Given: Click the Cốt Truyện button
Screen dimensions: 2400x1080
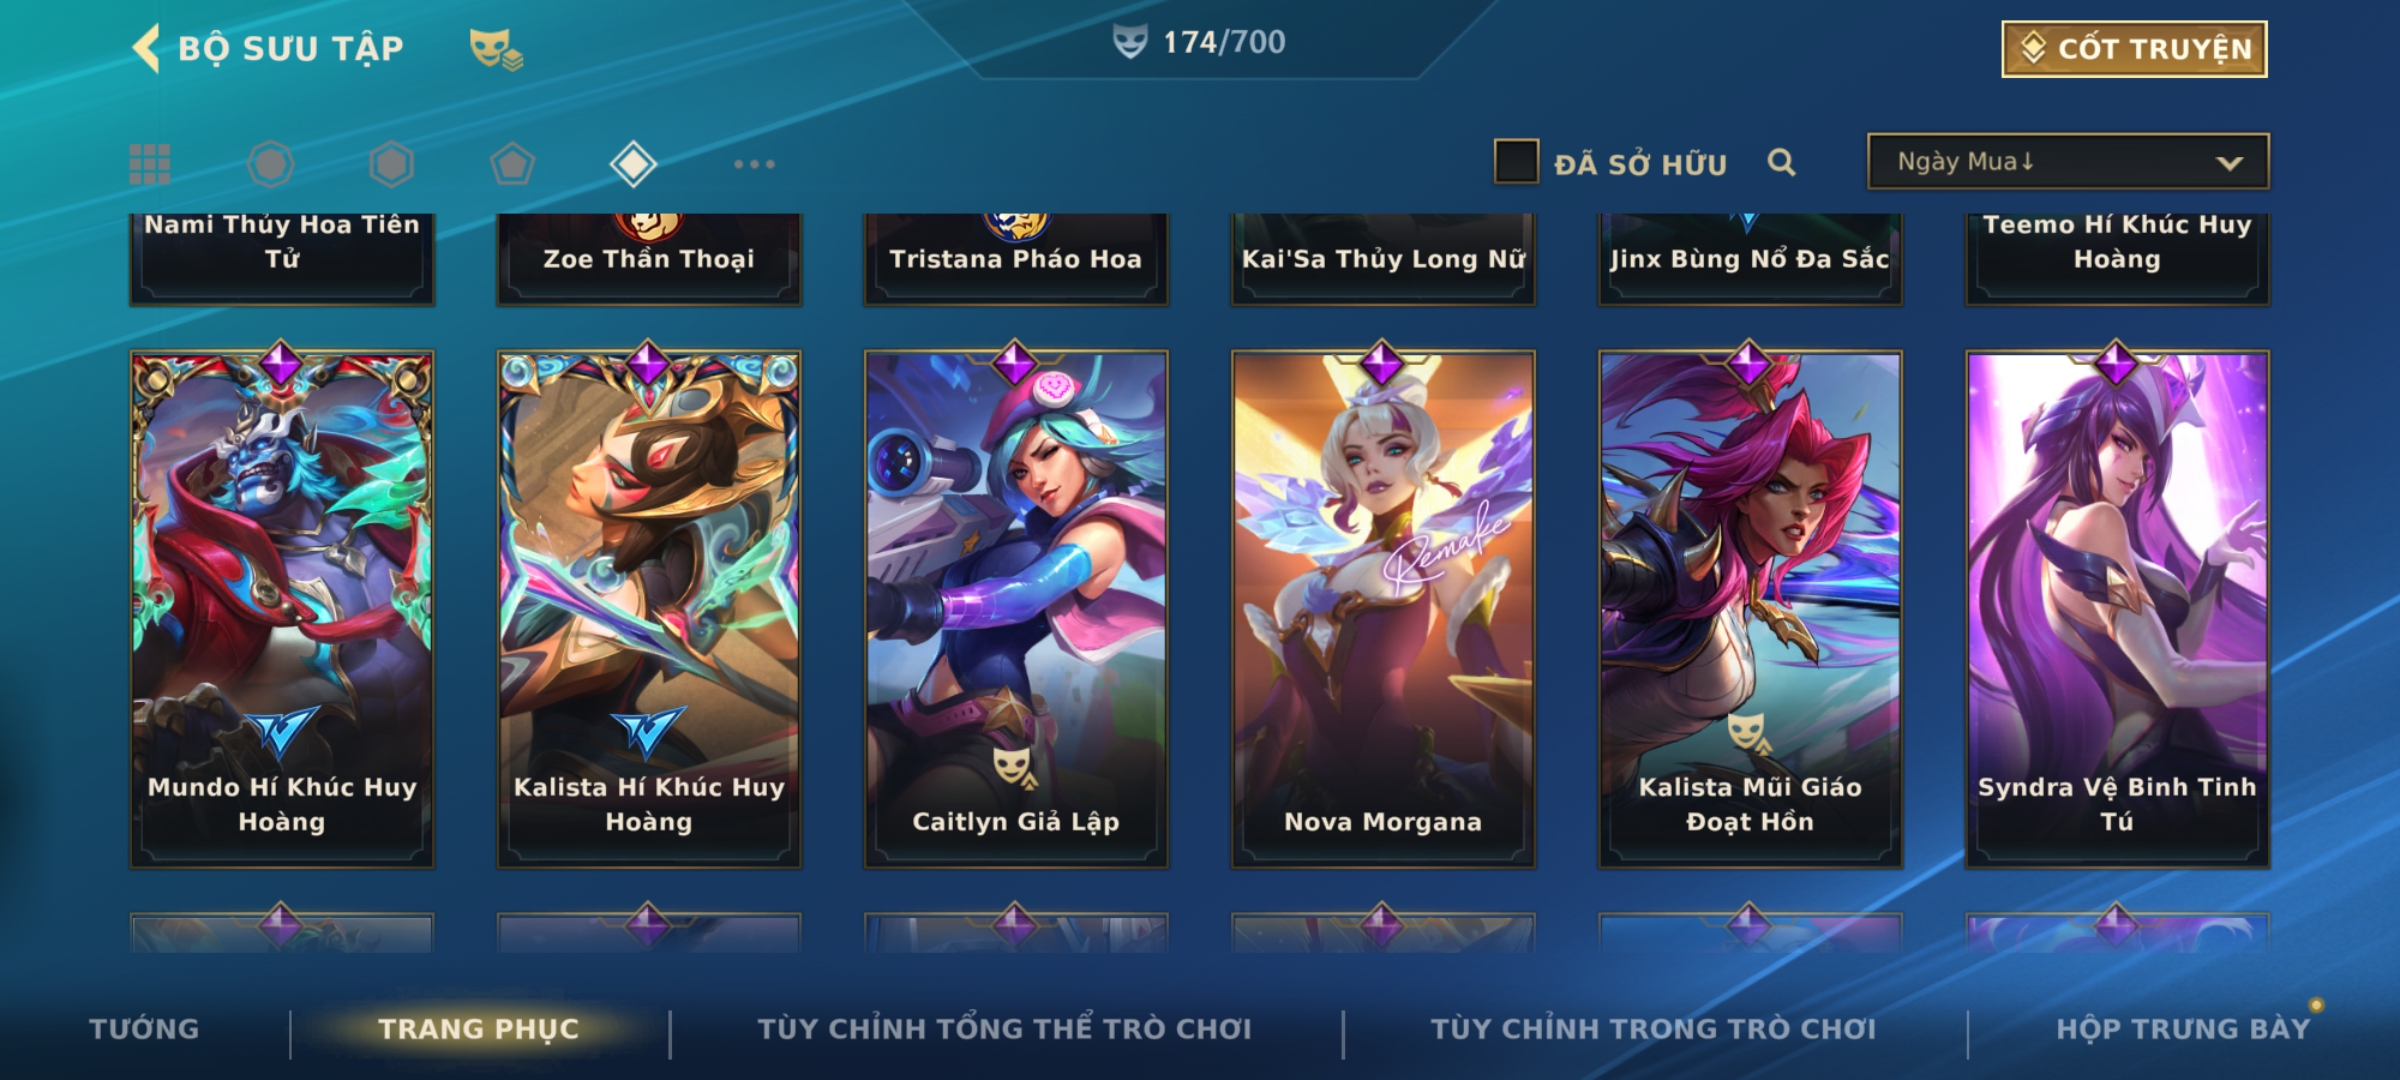Looking at the screenshot, I should click(x=2134, y=49).
